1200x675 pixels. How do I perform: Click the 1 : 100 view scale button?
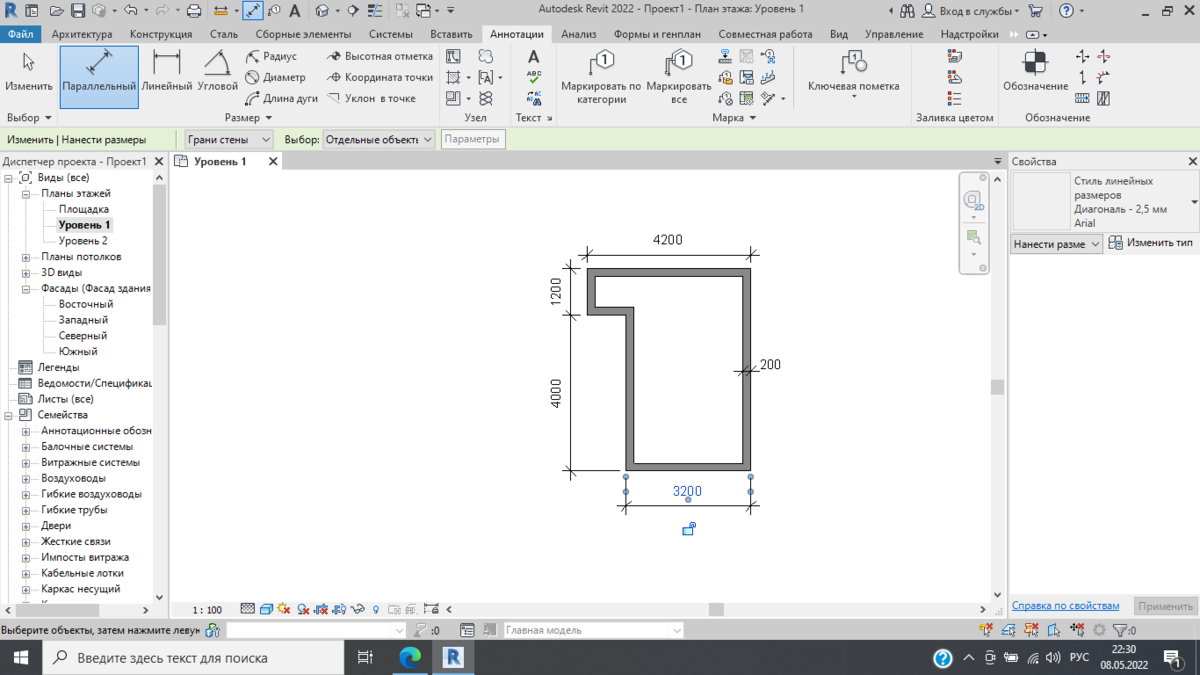point(207,609)
